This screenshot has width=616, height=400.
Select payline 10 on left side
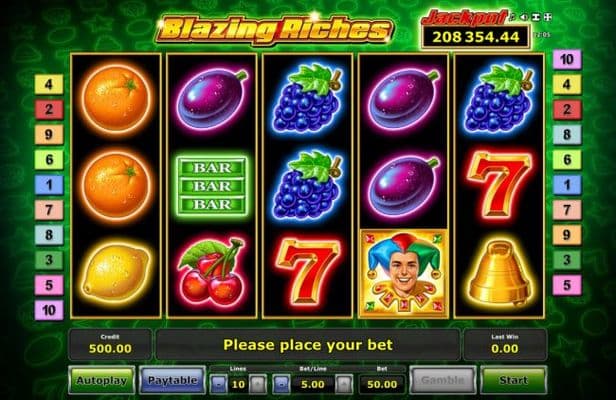pyautogui.click(x=49, y=310)
